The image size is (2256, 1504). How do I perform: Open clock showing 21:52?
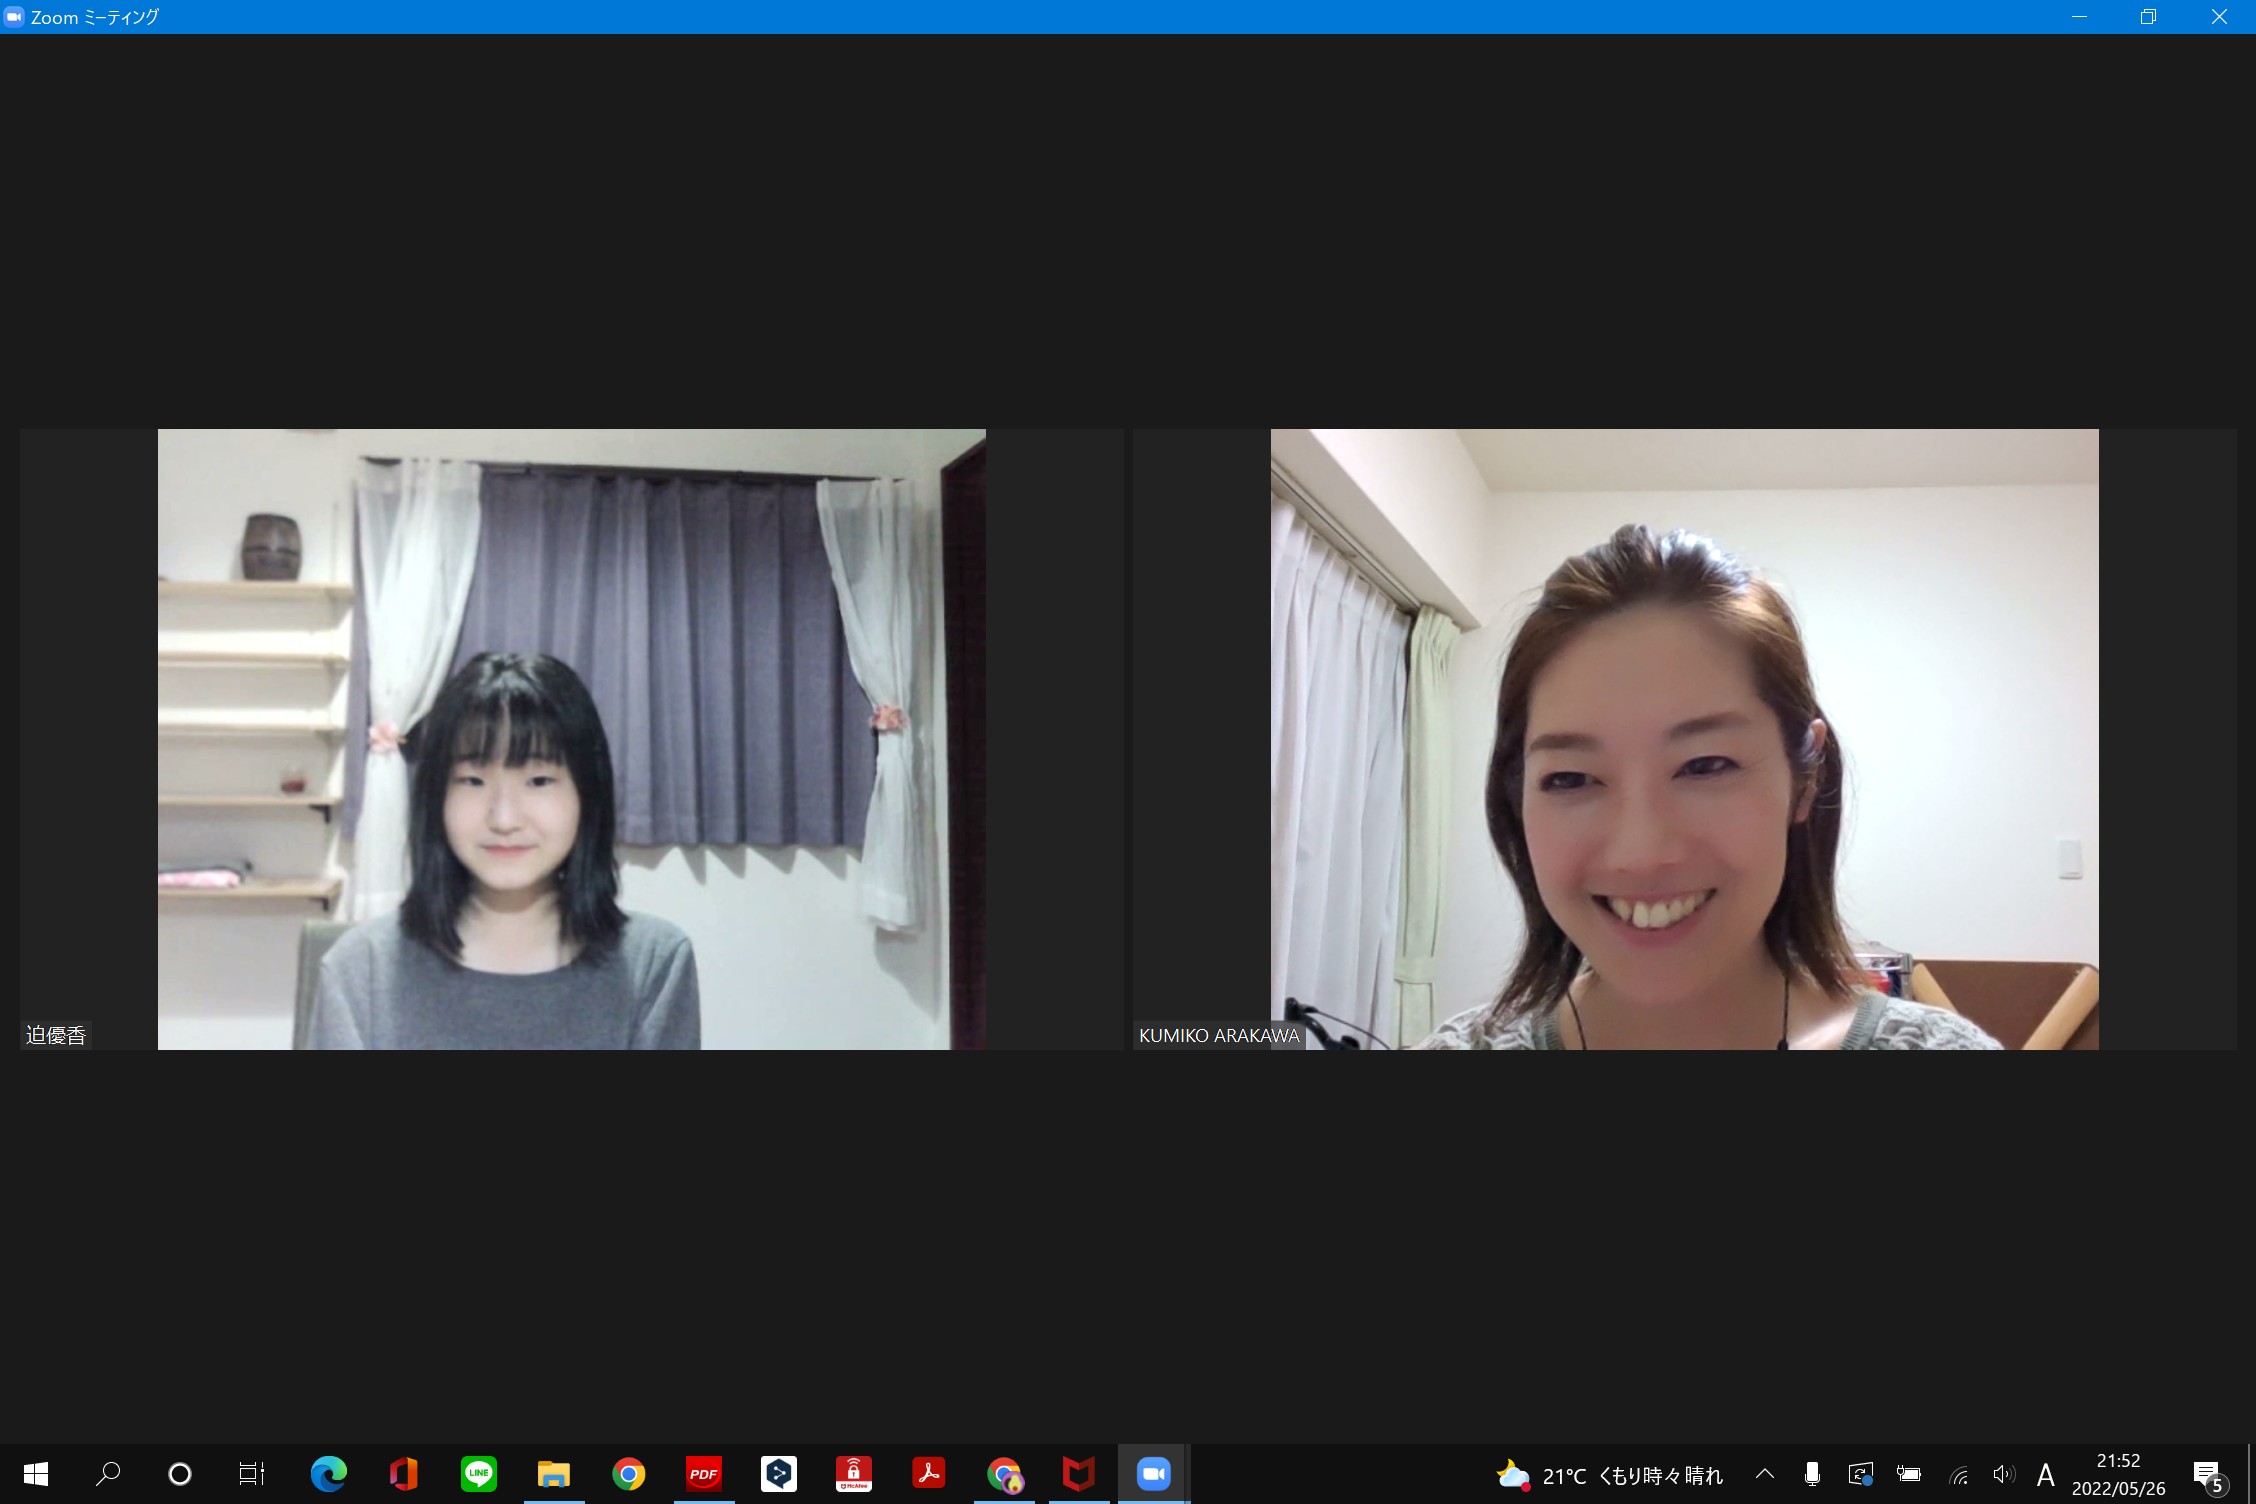pyautogui.click(x=2118, y=1474)
